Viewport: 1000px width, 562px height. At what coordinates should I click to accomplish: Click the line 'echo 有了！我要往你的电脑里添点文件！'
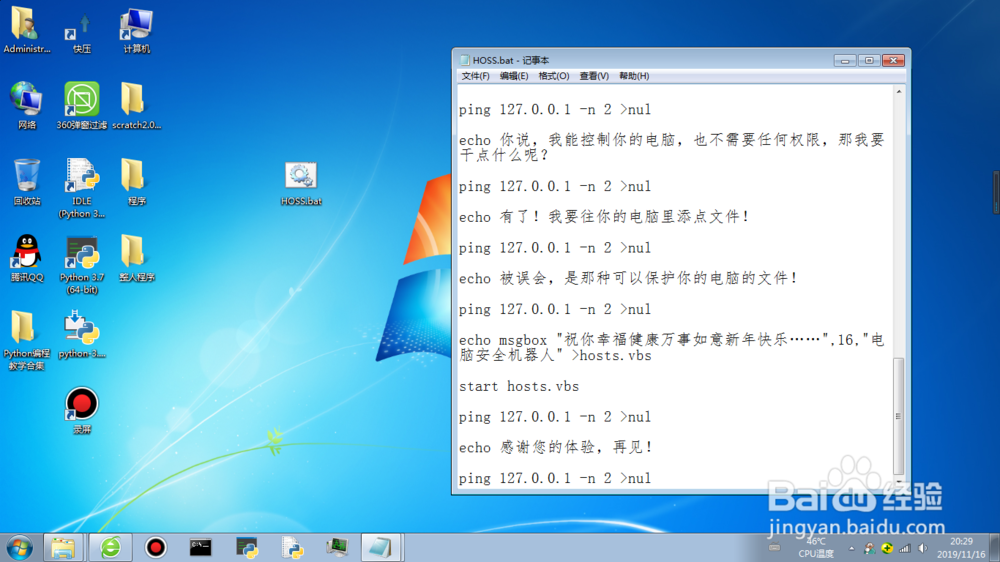[603, 217]
